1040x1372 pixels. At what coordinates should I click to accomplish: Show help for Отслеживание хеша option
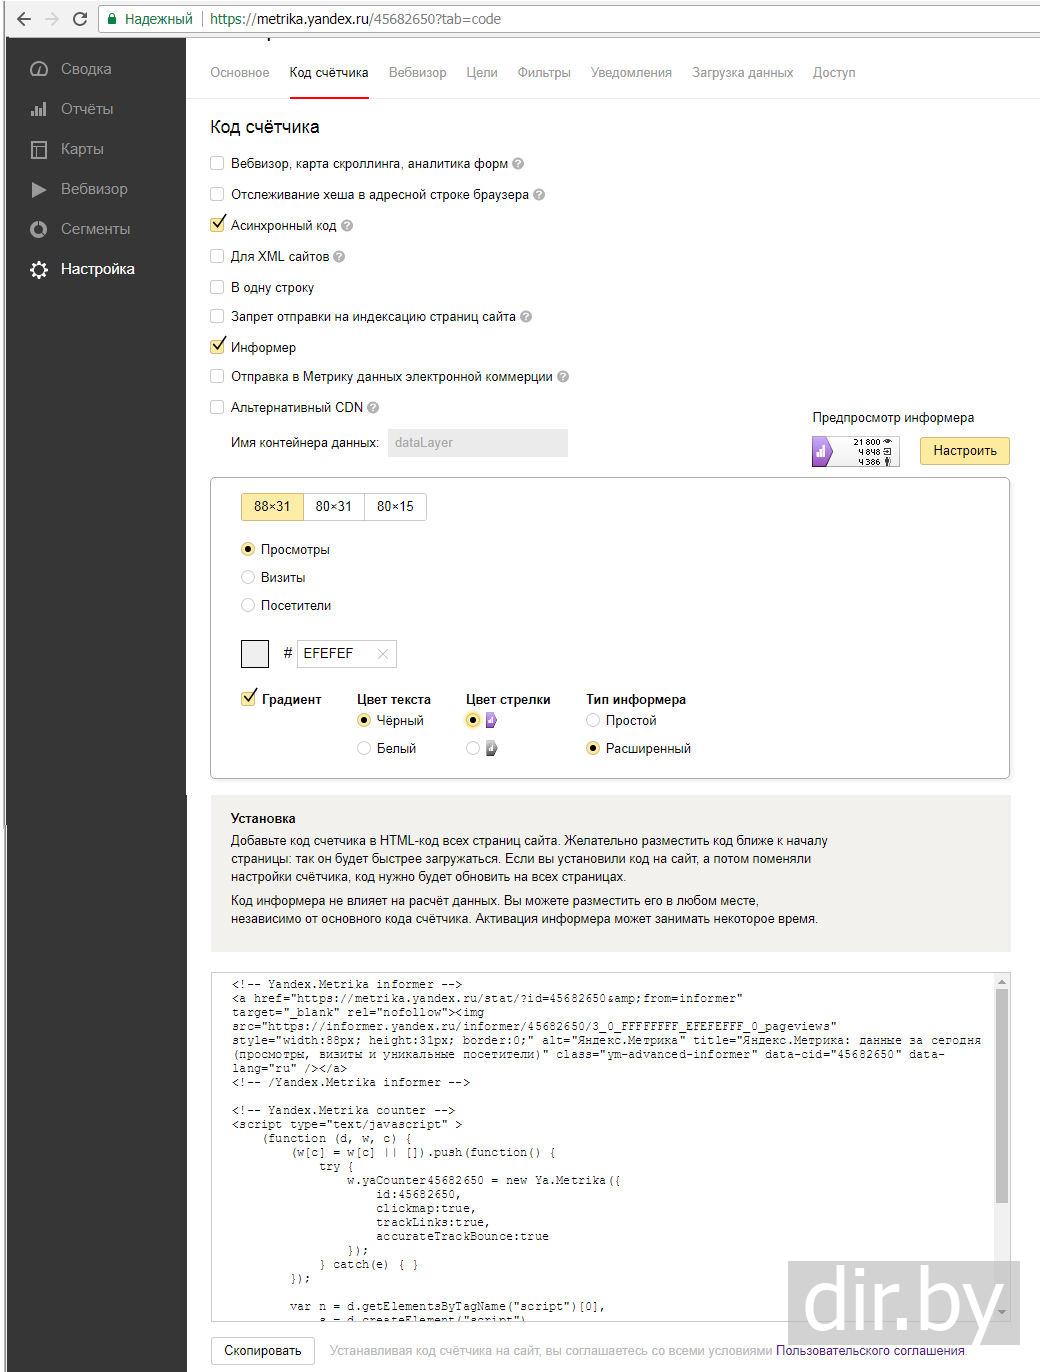tap(539, 195)
